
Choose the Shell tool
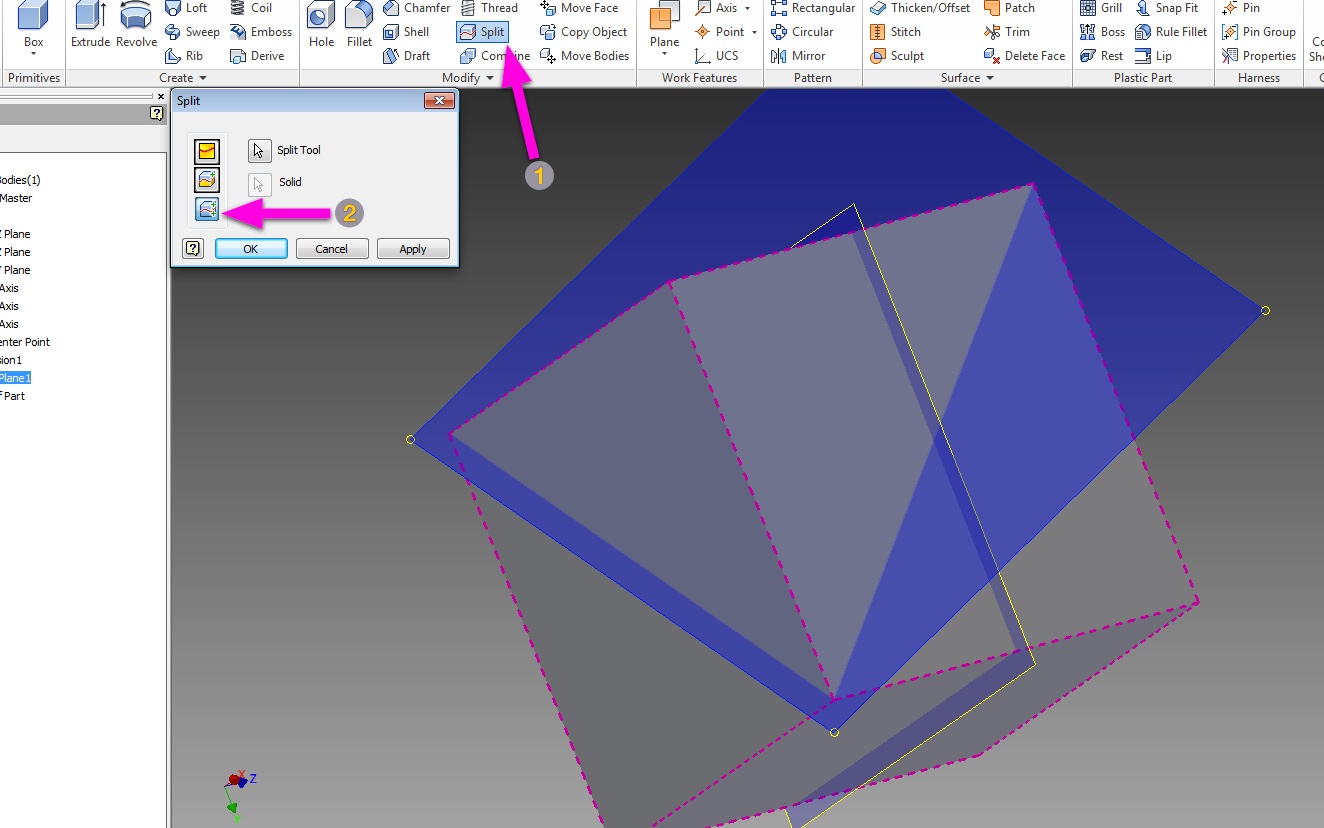click(x=407, y=32)
